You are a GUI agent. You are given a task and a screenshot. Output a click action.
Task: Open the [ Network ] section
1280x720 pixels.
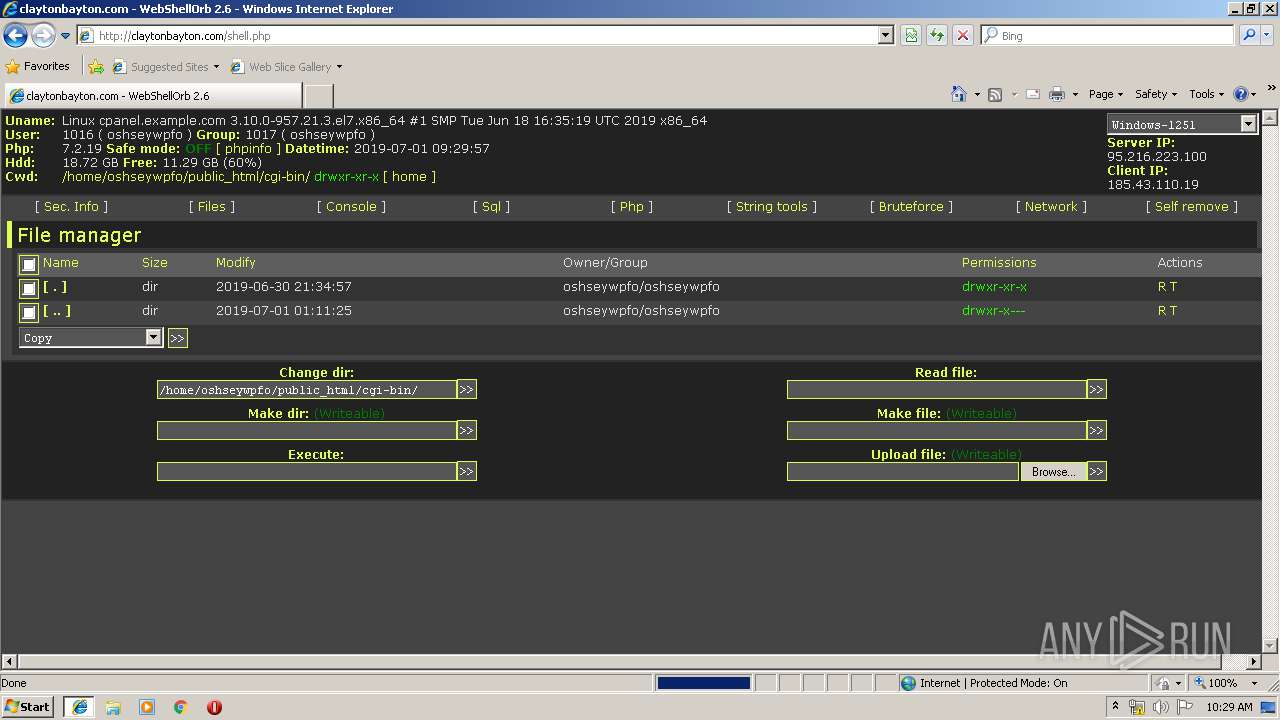1051,207
